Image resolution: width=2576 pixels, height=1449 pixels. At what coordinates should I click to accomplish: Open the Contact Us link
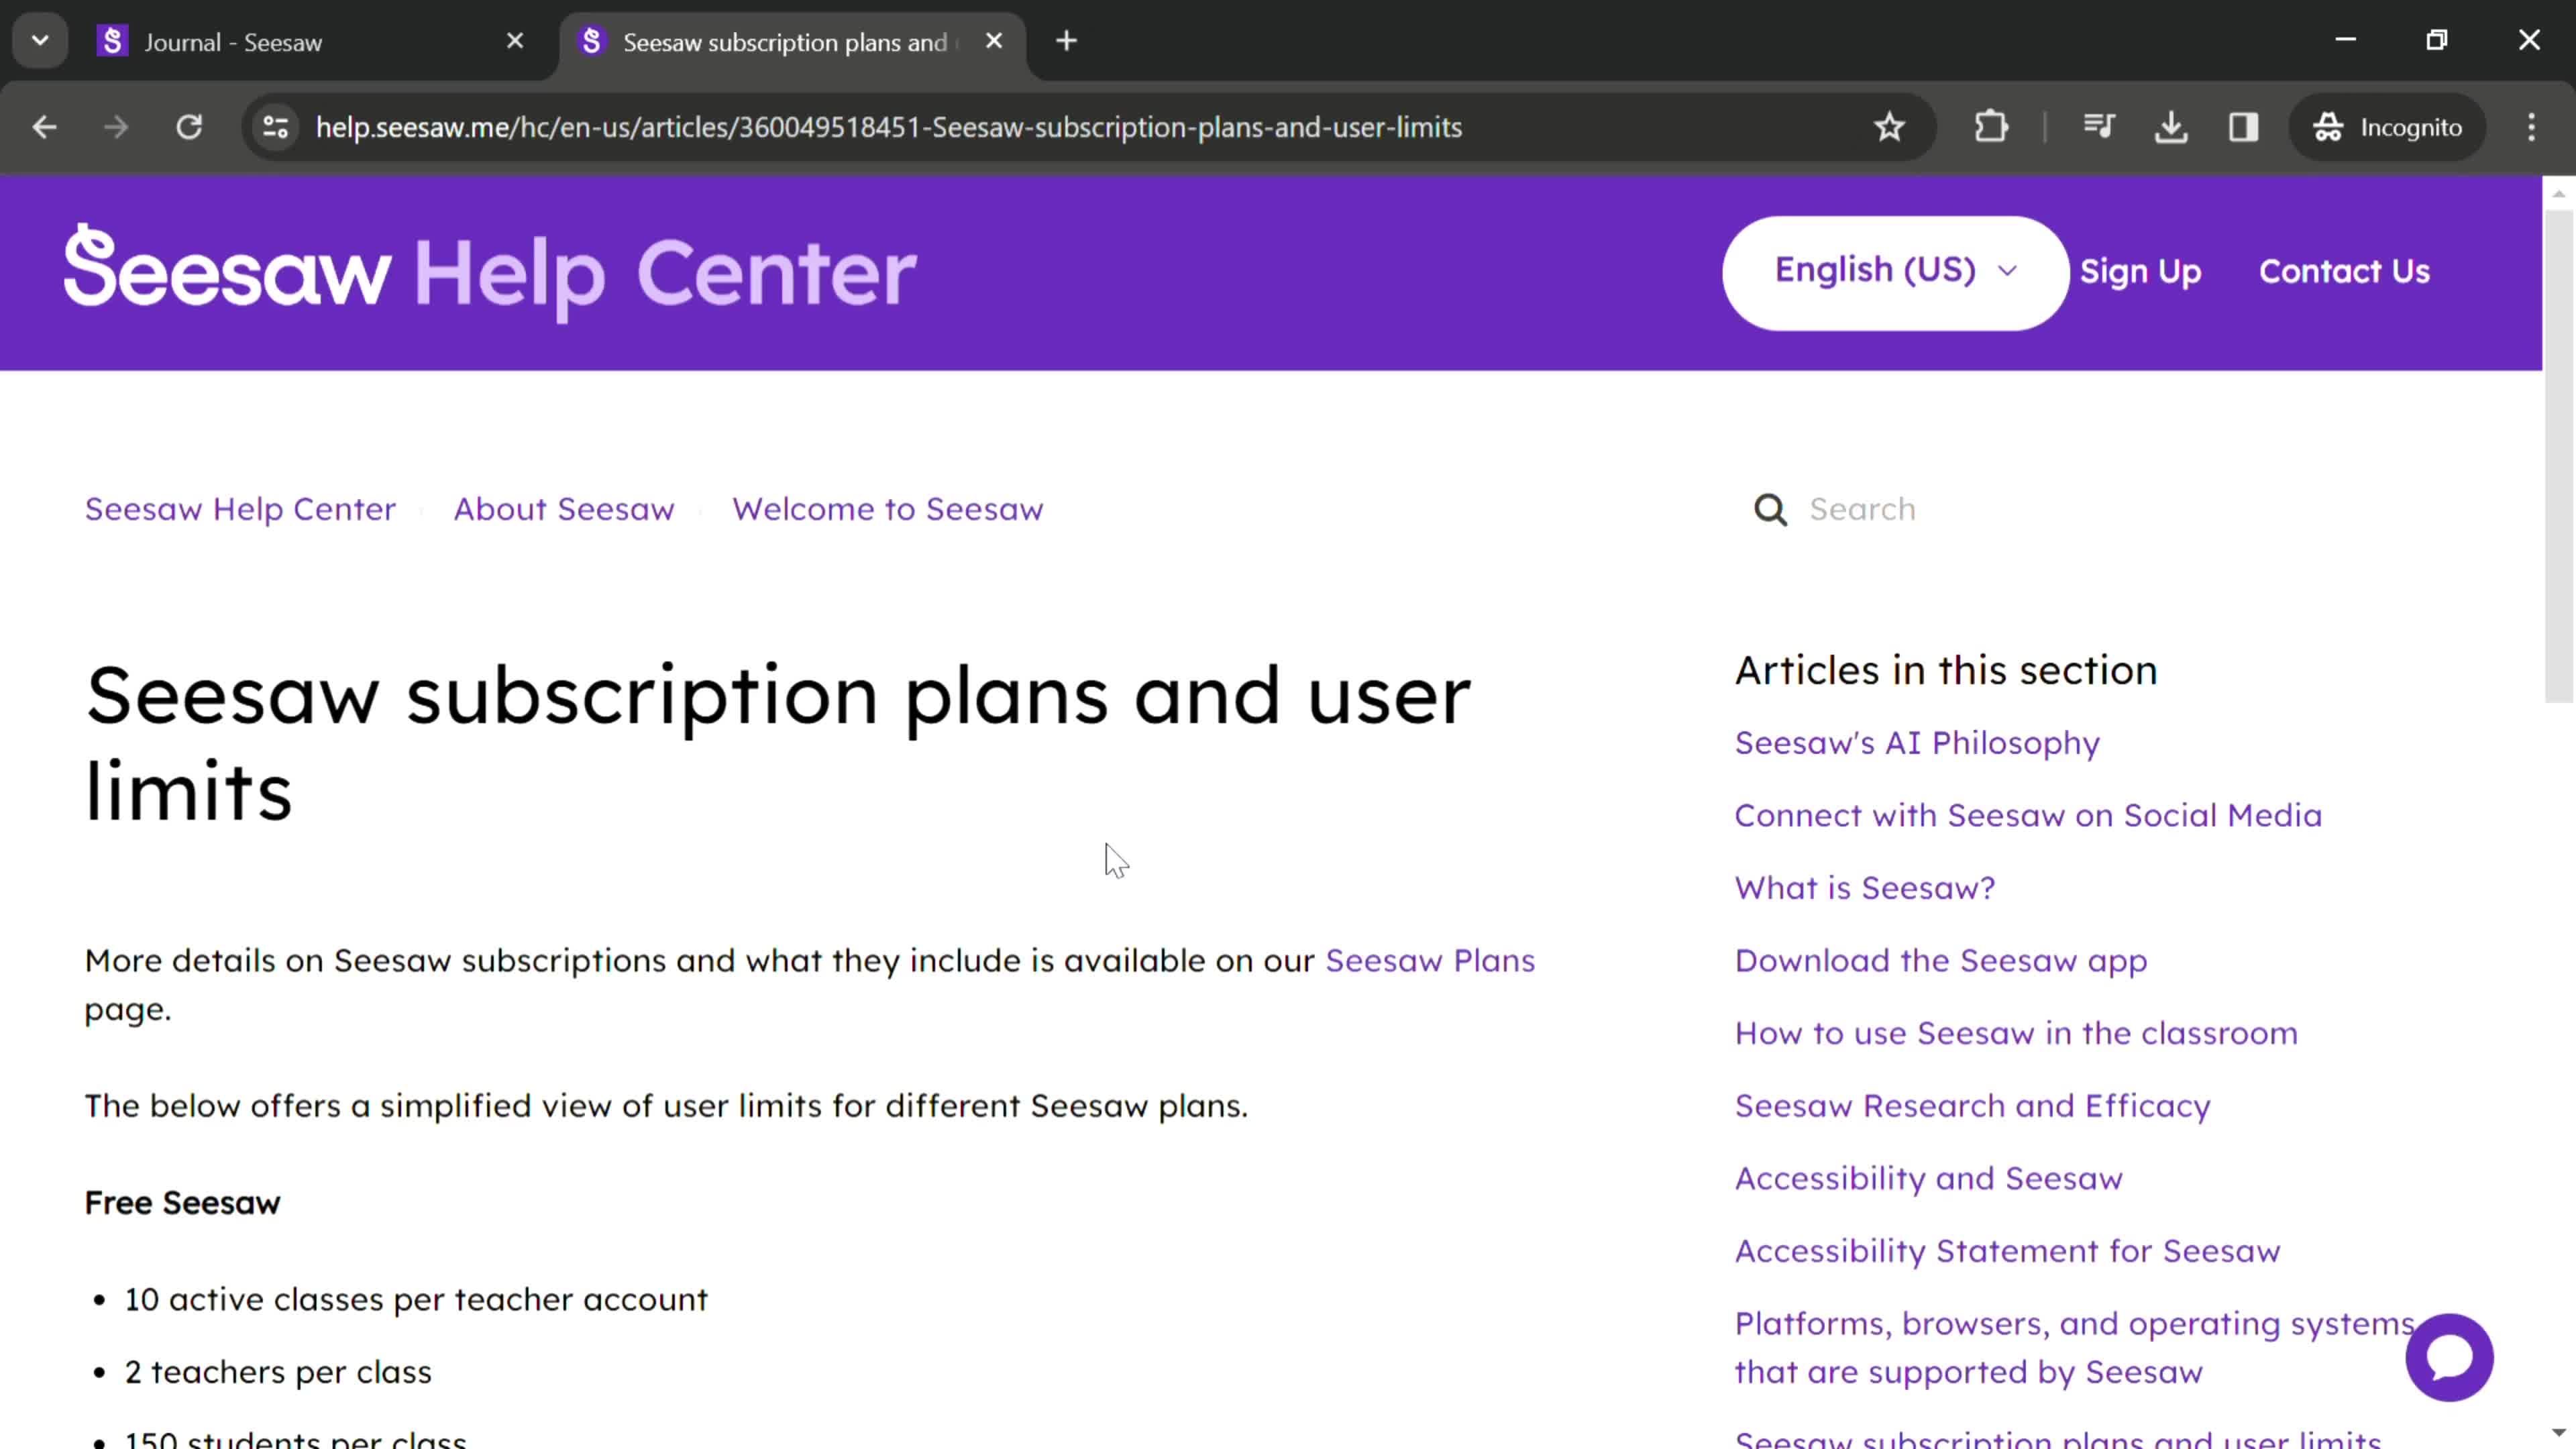click(x=2344, y=271)
